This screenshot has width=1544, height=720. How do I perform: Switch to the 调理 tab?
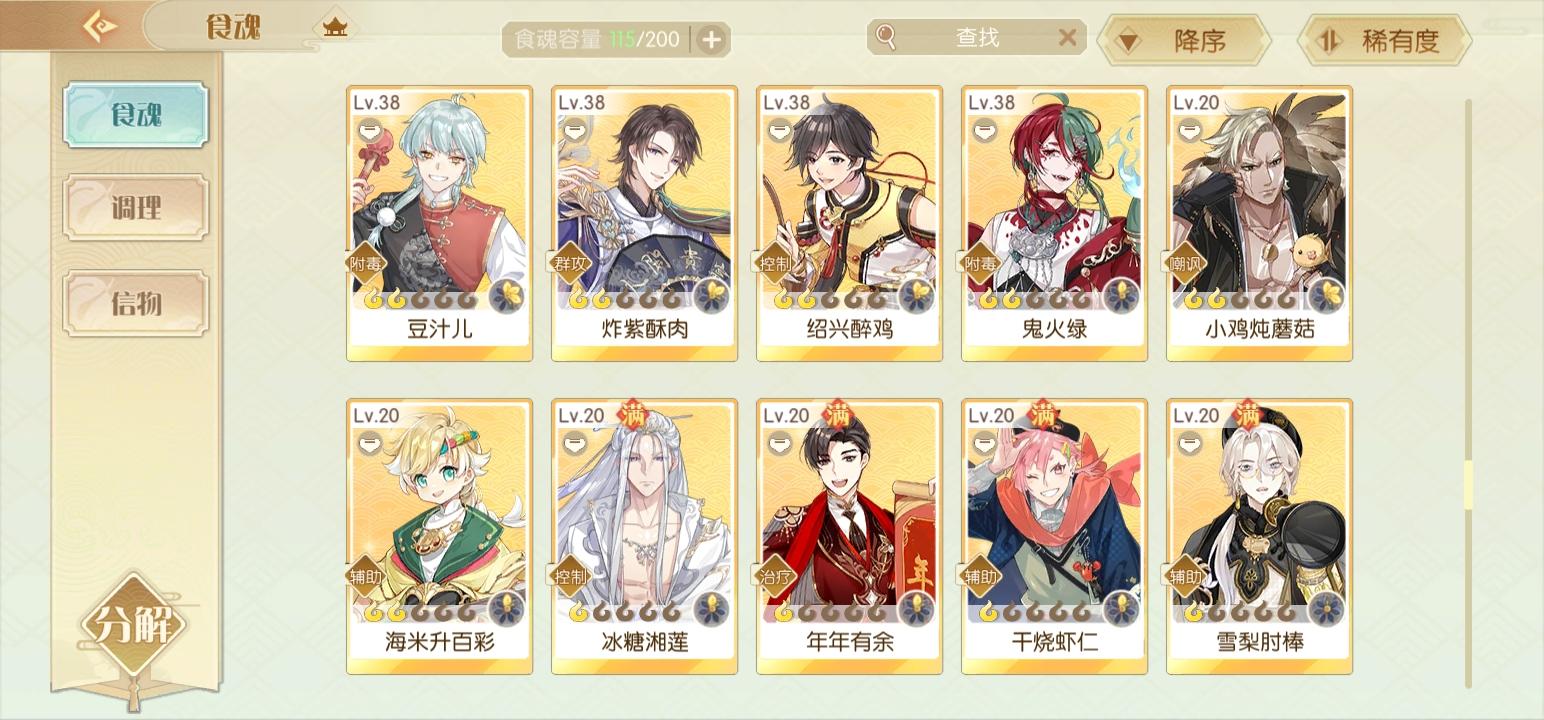click(x=136, y=208)
